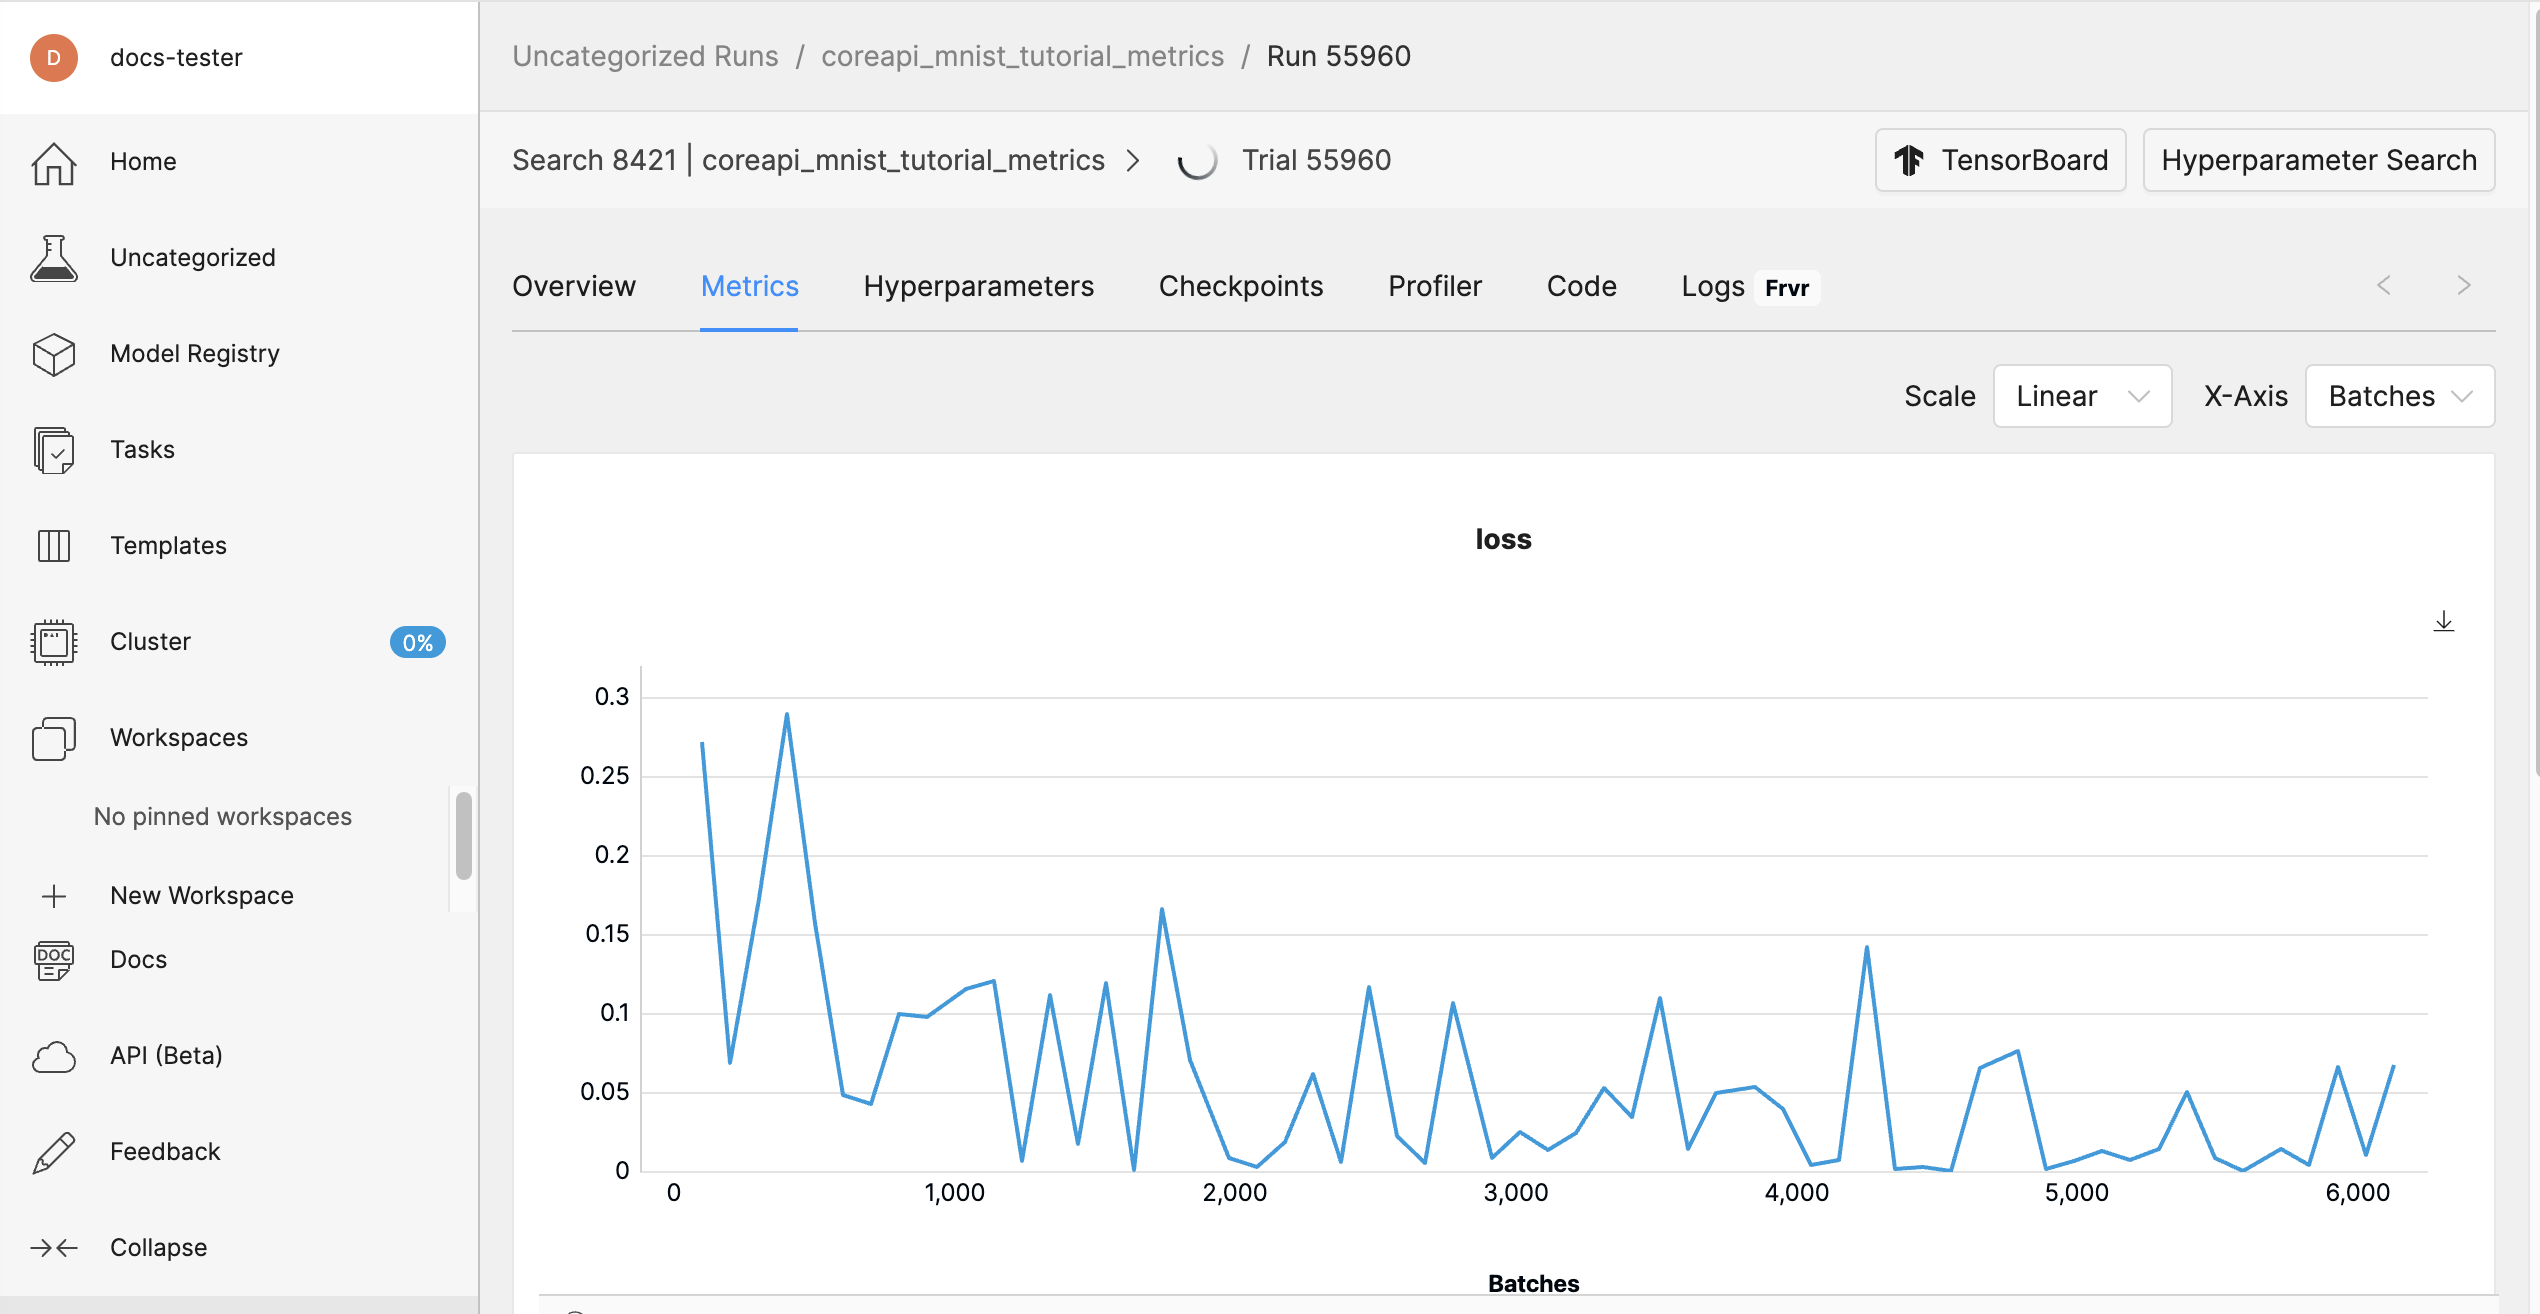Click the 0.3 y-axis tick label
This screenshot has height=1314, width=2540.
[612, 697]
